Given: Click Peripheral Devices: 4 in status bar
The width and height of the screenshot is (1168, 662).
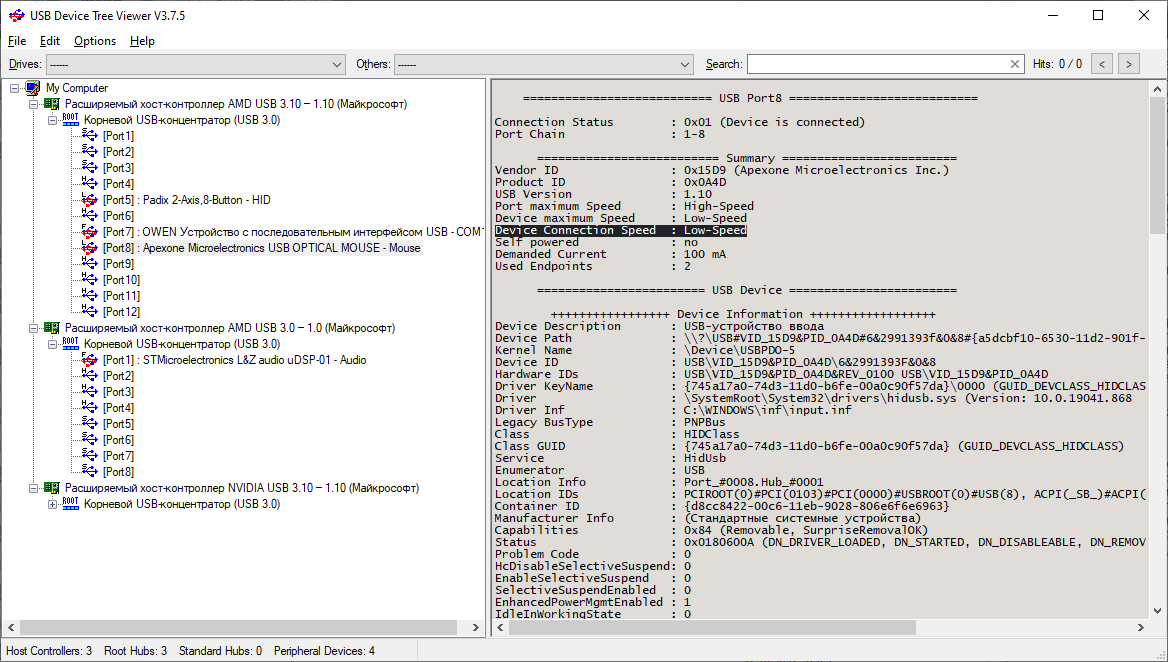Looking at the screenshot, I should pos(325,651).
